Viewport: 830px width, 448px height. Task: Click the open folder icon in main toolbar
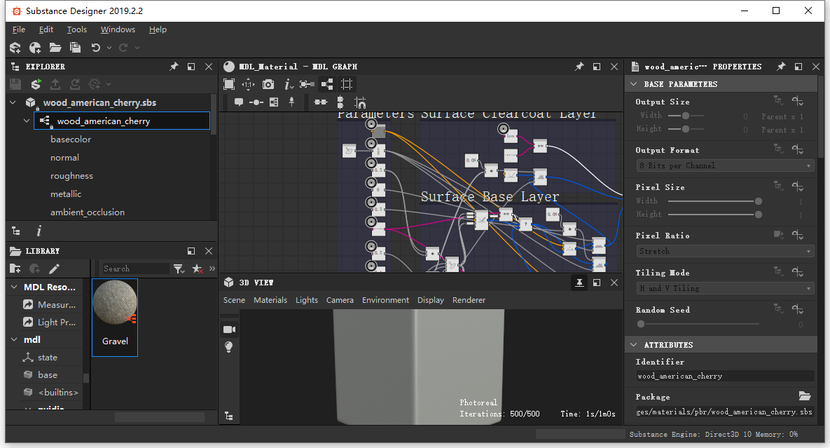pyautogui.click(x=55, y=48)
